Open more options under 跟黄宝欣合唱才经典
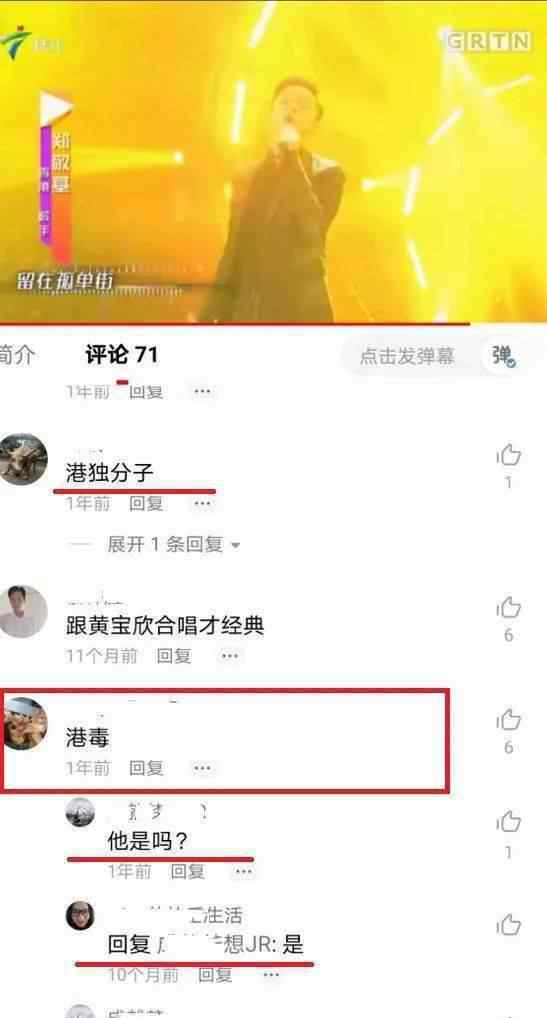The image size is (547, 1018). coord(230,656)
